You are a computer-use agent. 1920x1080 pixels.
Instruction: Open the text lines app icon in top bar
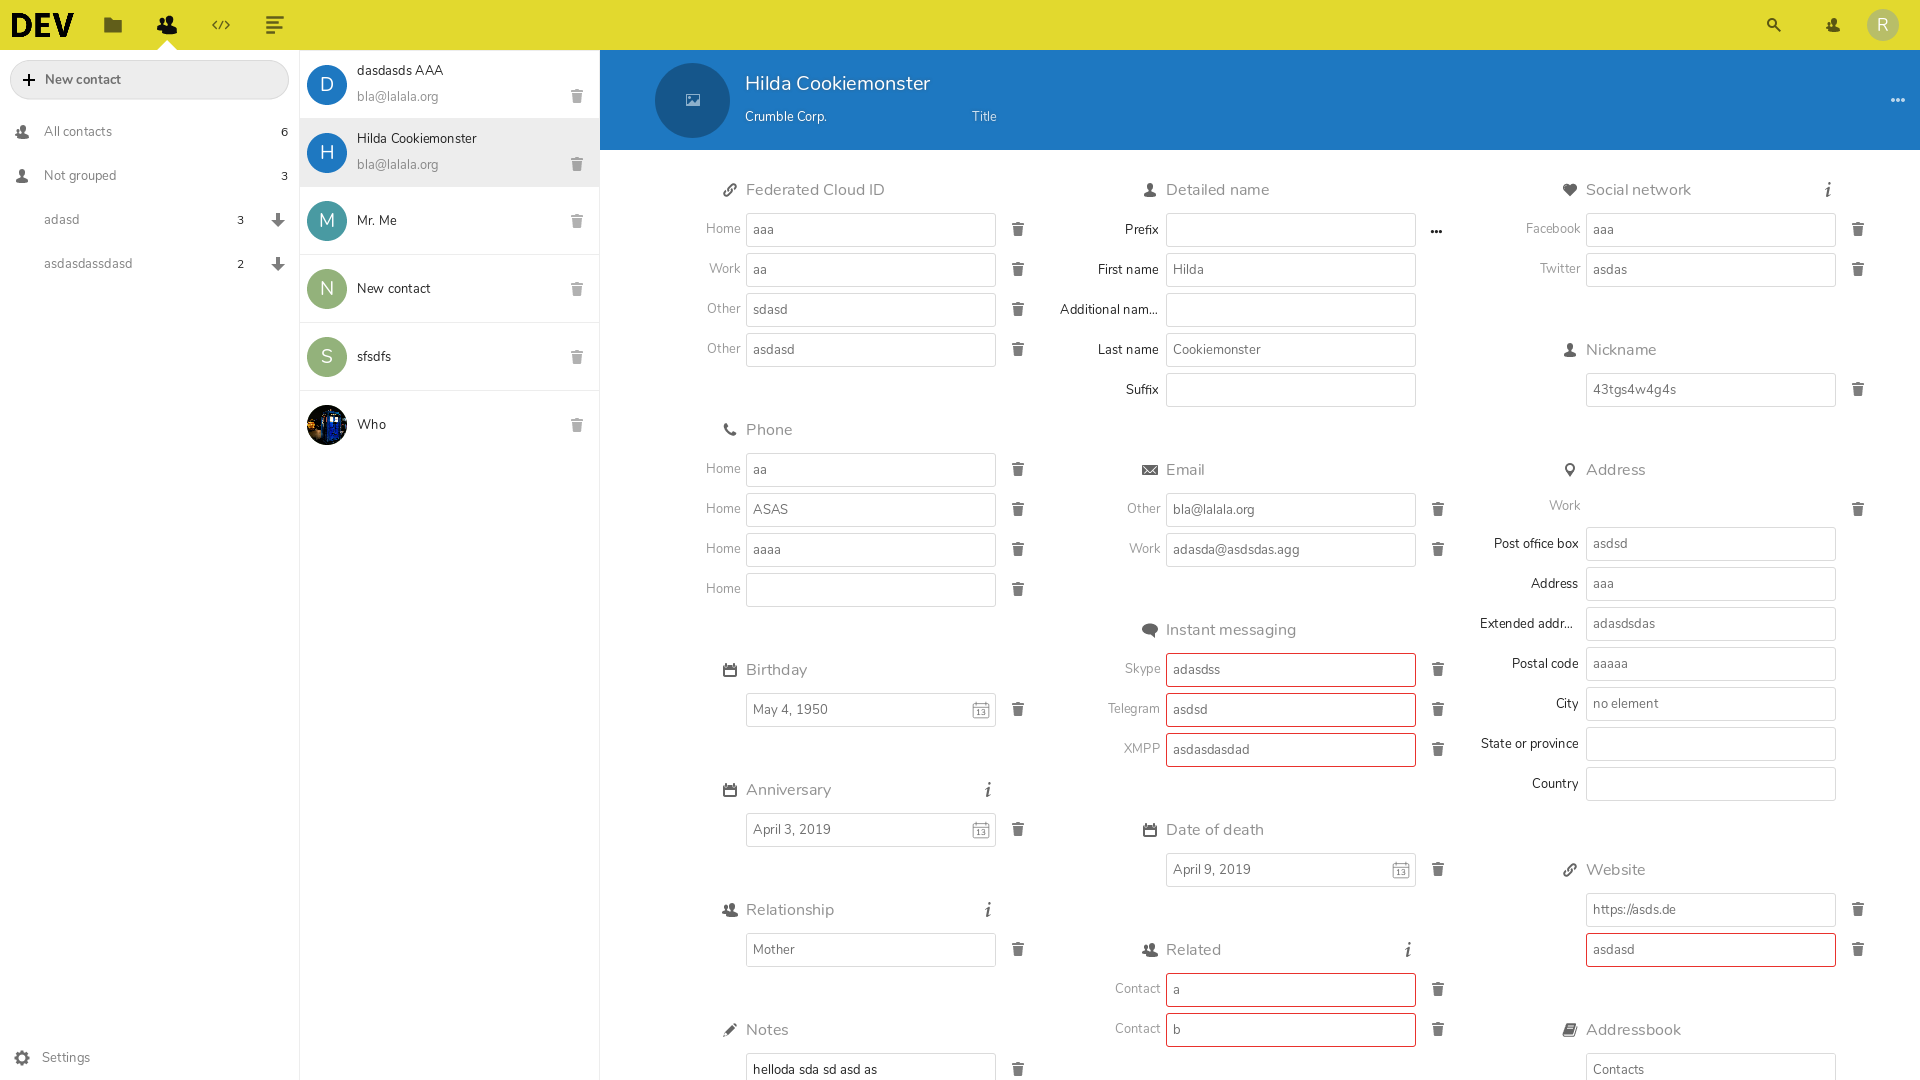point(275,25)
